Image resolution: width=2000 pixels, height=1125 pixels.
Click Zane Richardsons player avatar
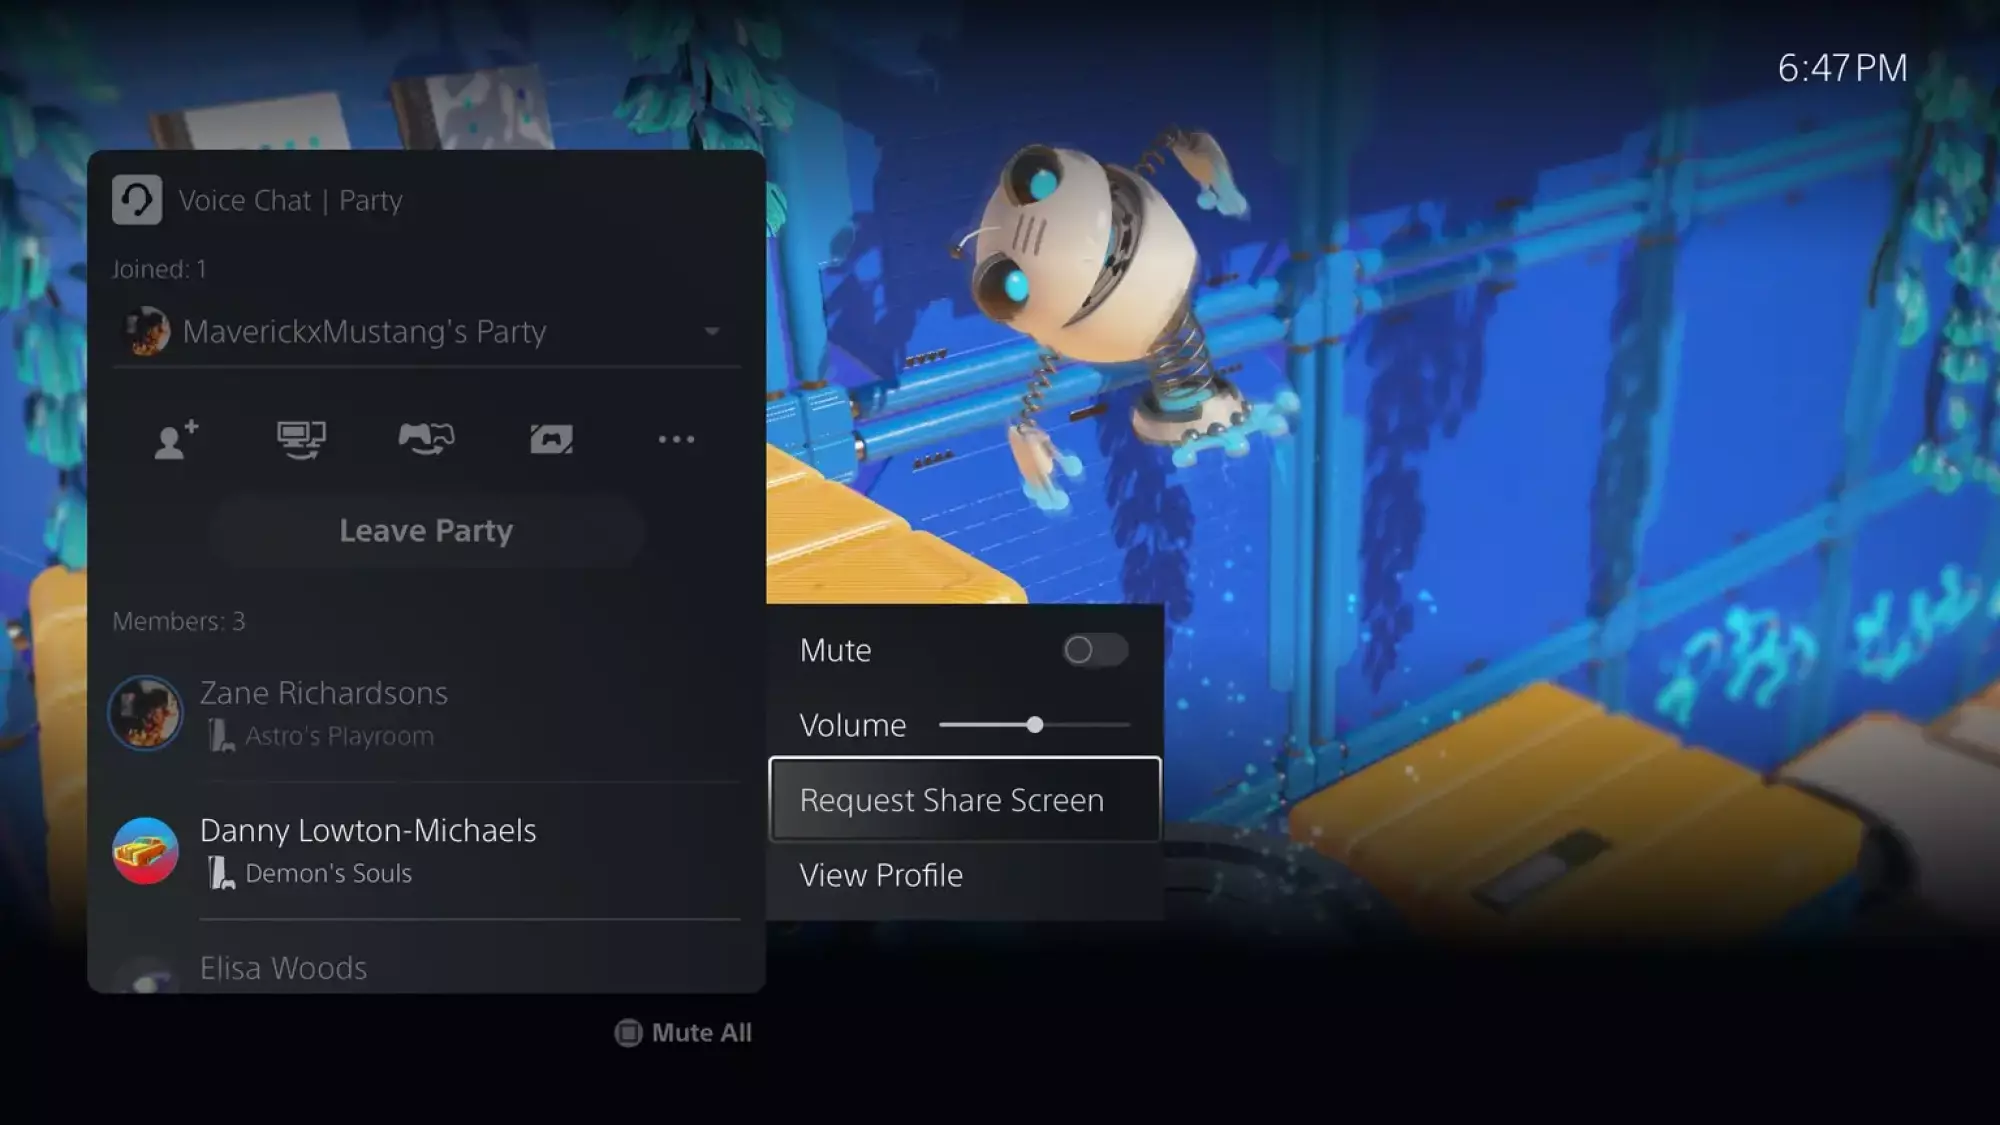(x=144, y=710)
